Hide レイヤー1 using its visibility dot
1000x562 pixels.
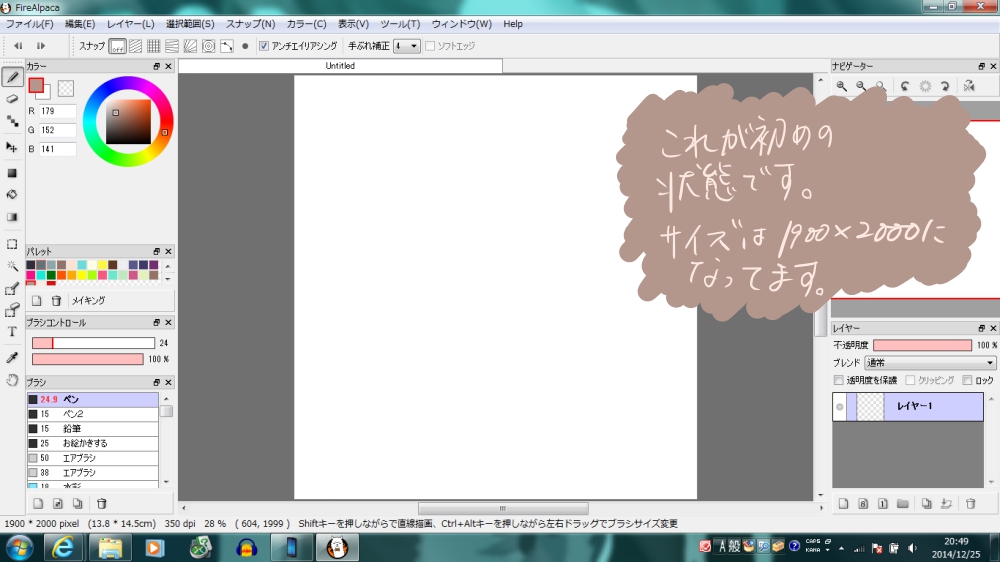(840, 407)
